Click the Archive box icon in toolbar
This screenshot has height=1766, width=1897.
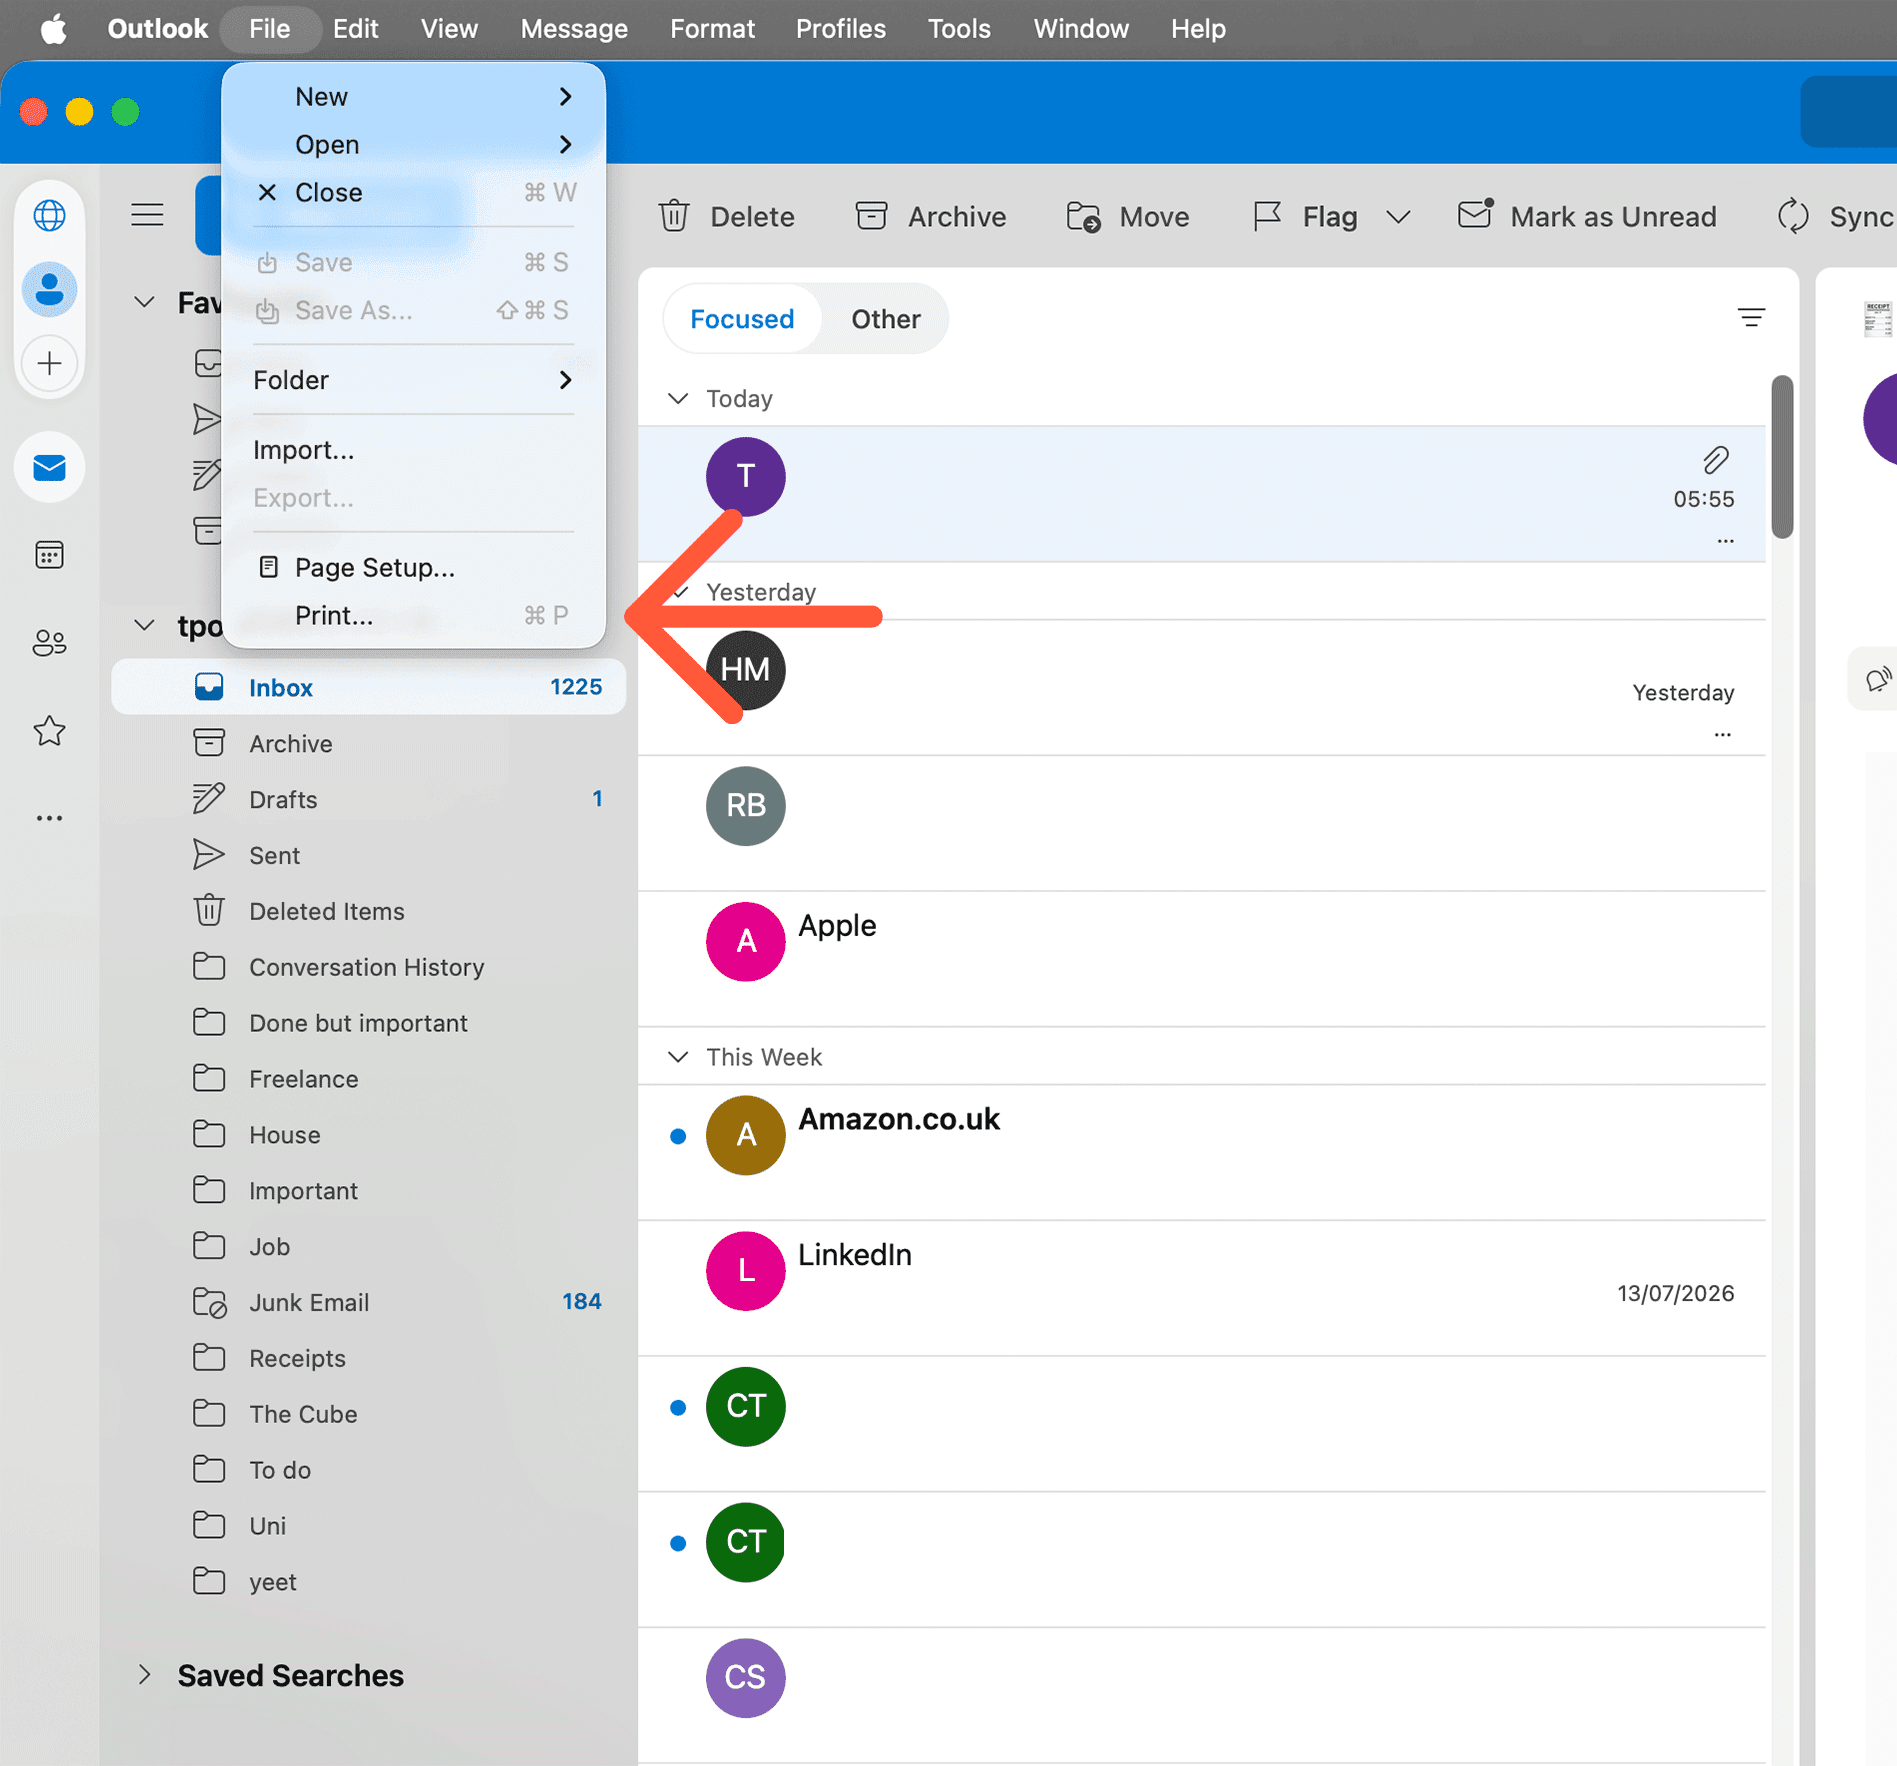(871, 216)
